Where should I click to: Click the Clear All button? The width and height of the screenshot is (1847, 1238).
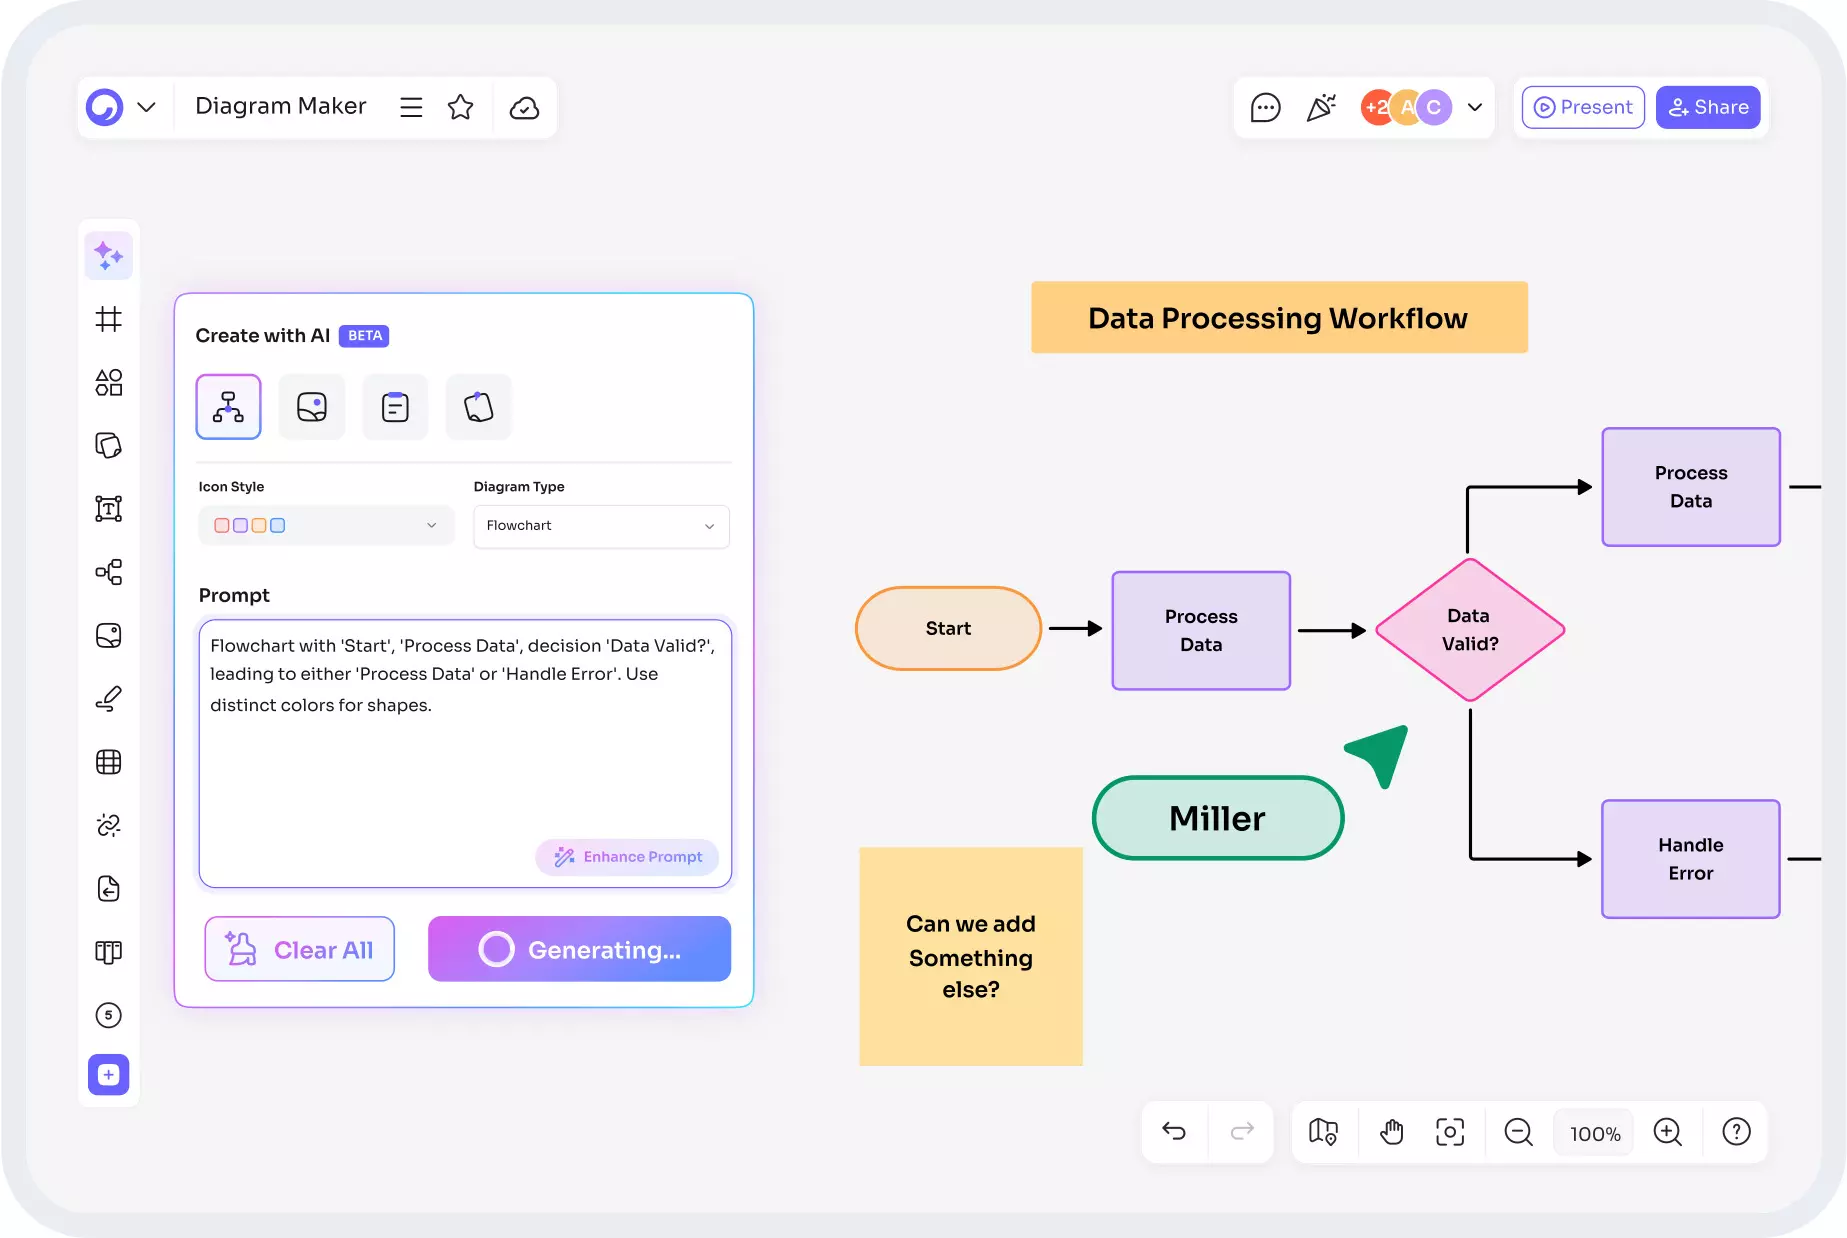click(299, 949)
